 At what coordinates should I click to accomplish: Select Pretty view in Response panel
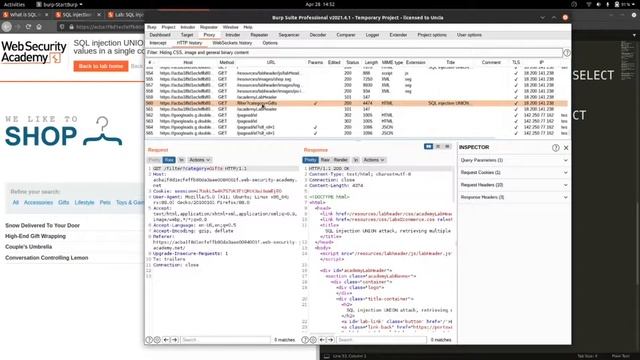310,160
